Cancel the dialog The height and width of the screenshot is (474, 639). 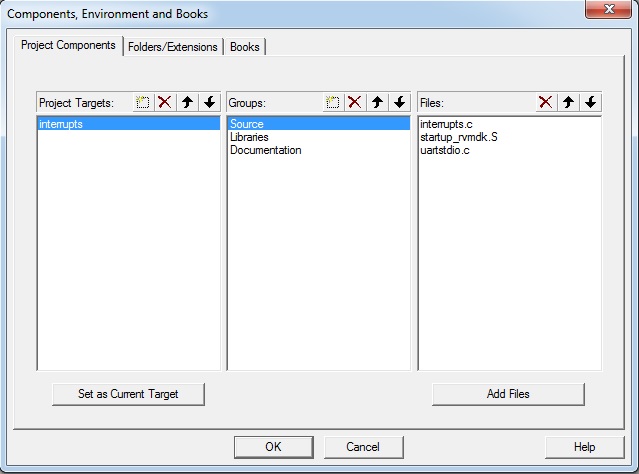click(x=363, y=447)
